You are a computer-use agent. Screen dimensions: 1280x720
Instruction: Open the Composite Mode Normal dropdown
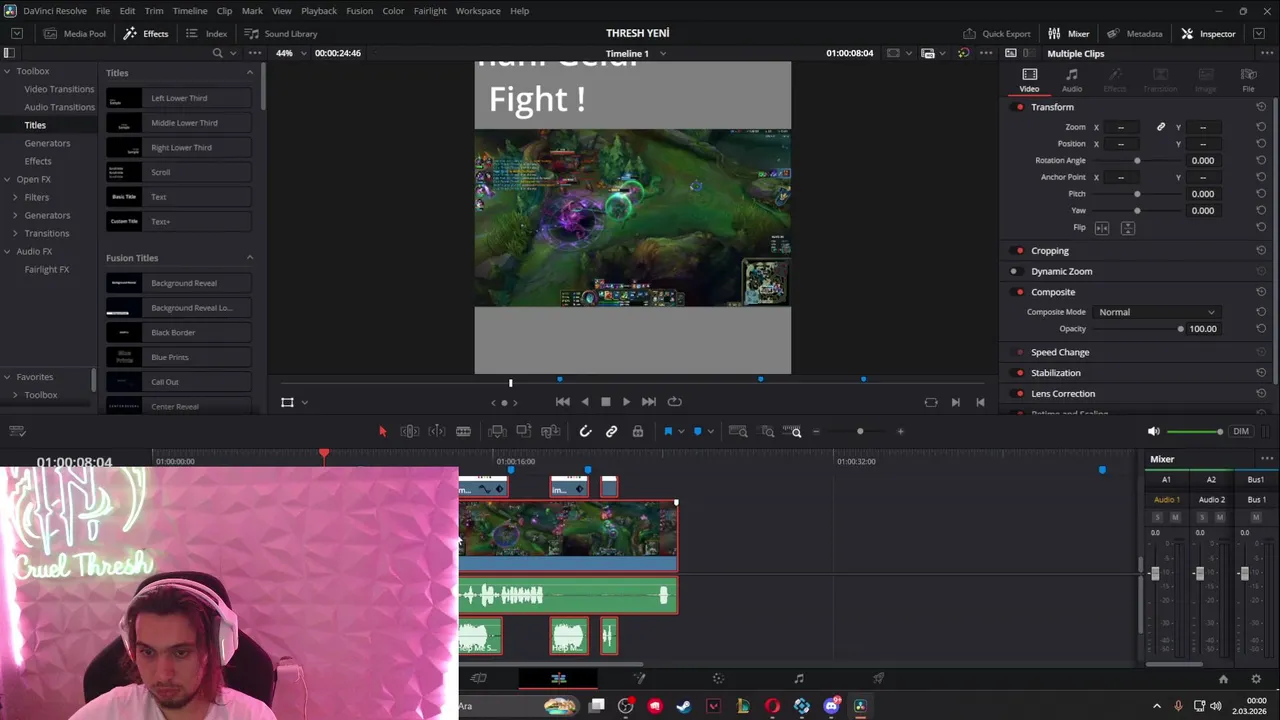(1157, 312)
